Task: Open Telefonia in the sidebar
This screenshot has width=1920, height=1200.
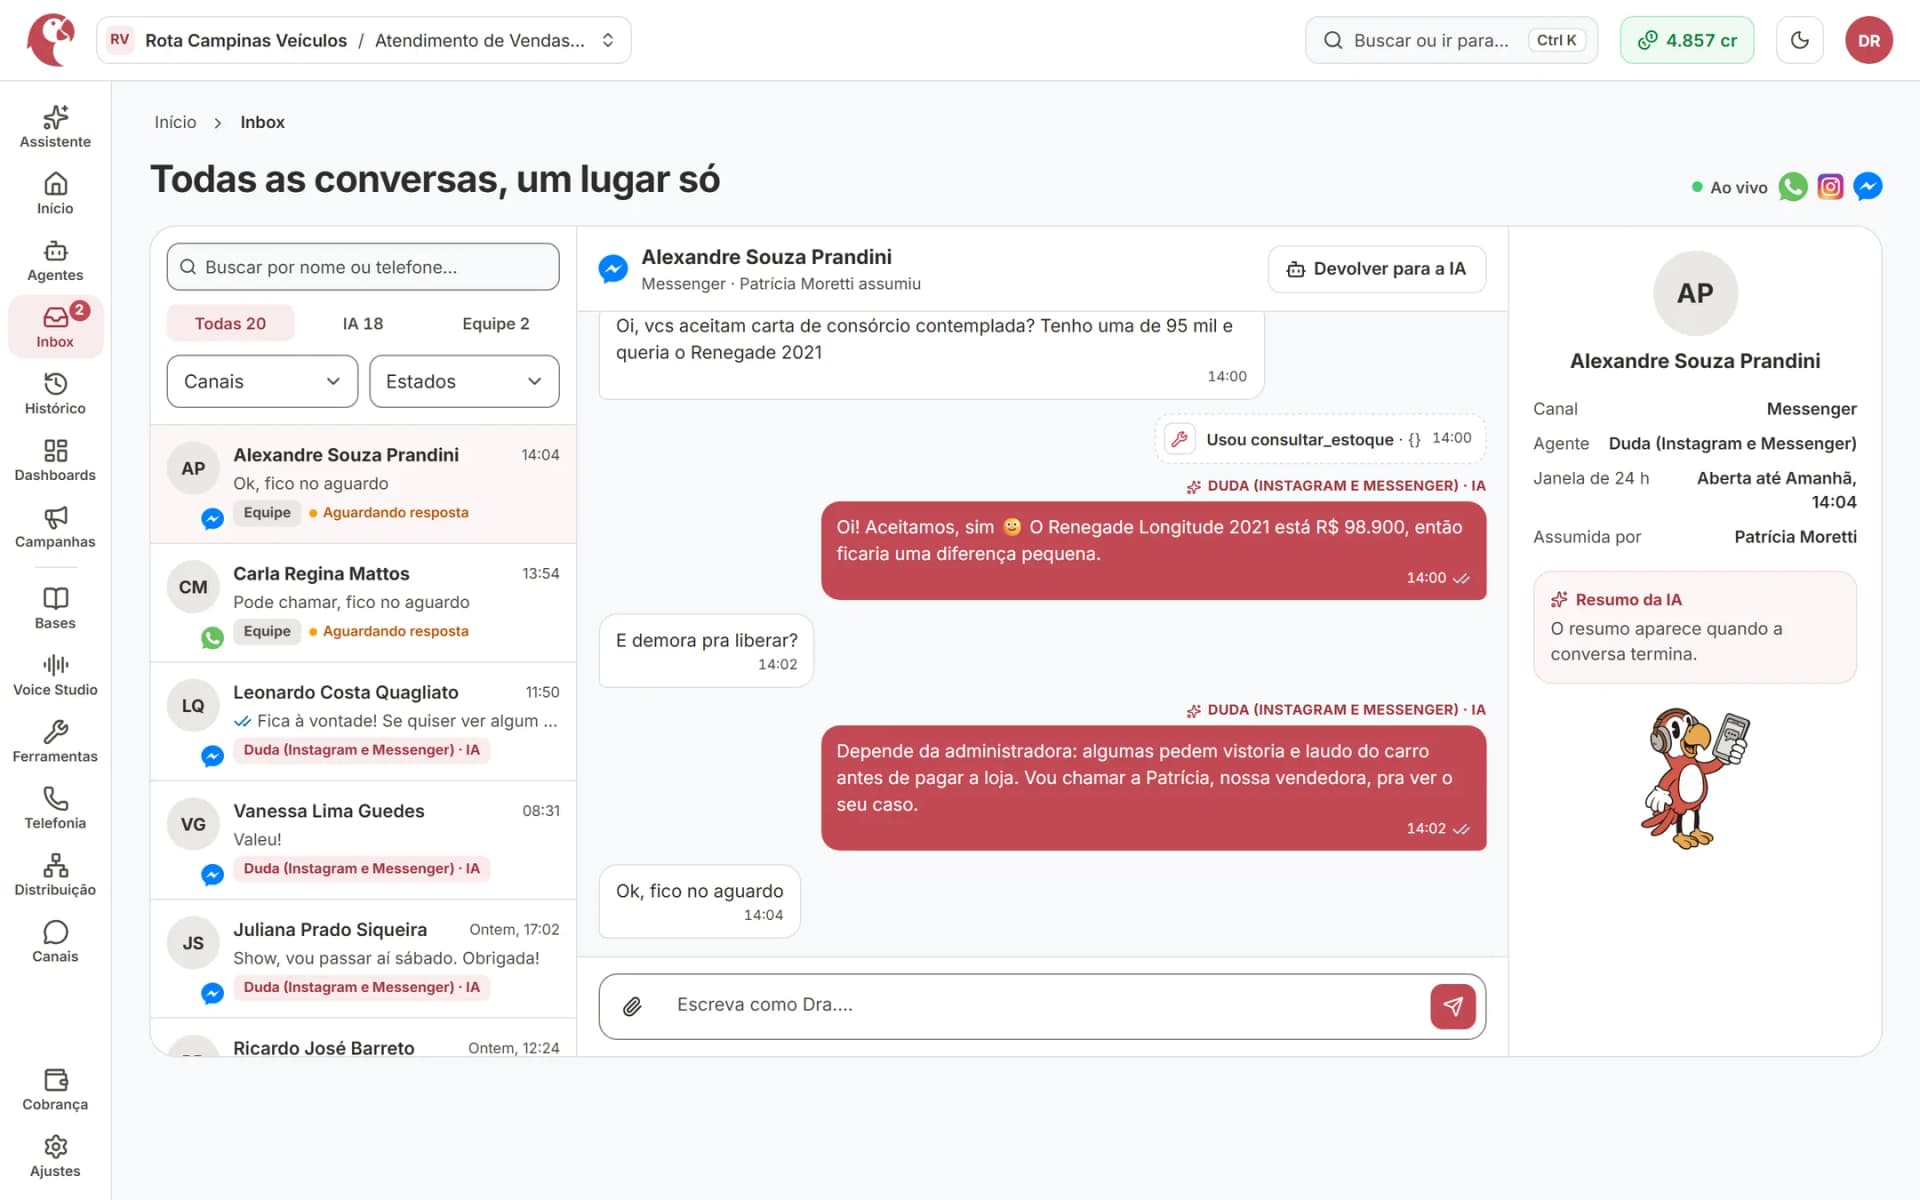Action: [x=55, y=809]
